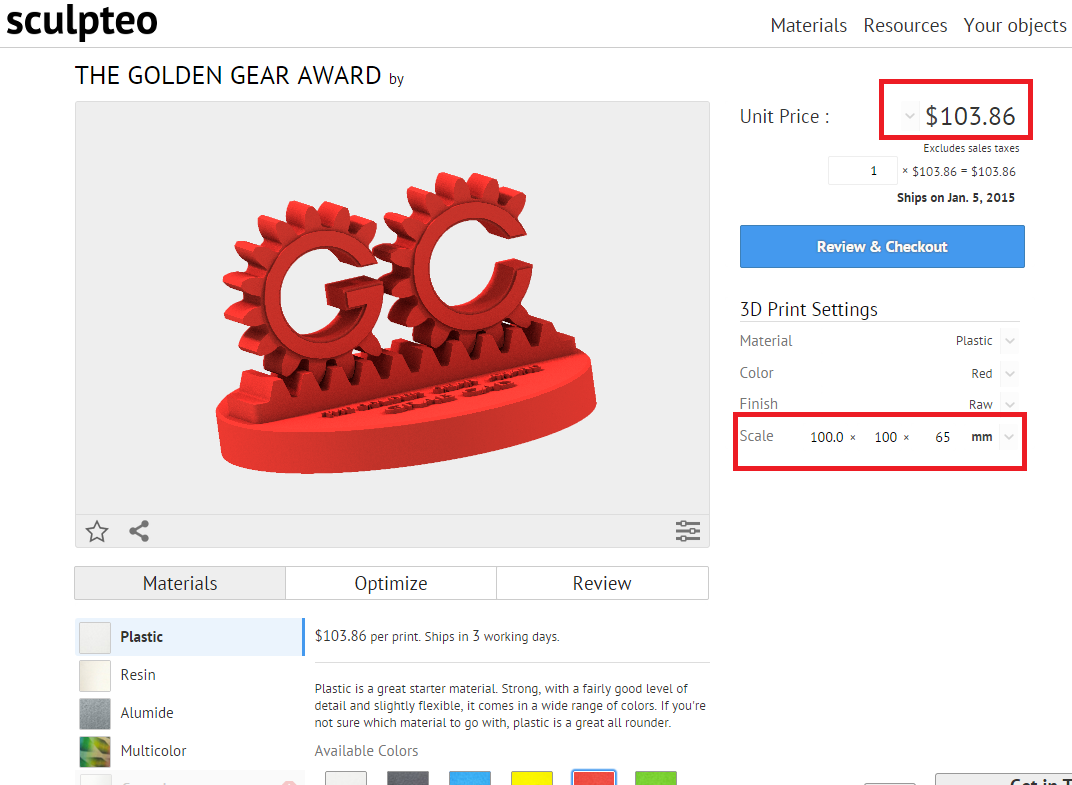Open the currency dropdown beside unit price
The height and width of the screenshot is (785, 1072).
tap(909, 116)
